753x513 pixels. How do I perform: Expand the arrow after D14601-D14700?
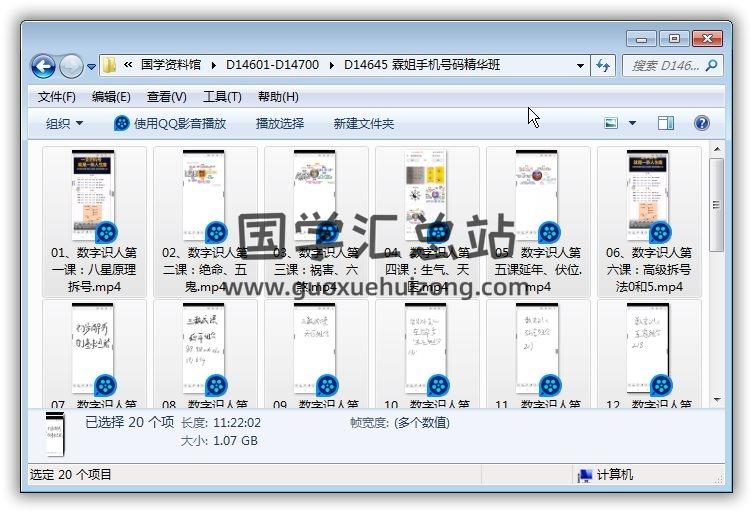click(x=331, y=65)
